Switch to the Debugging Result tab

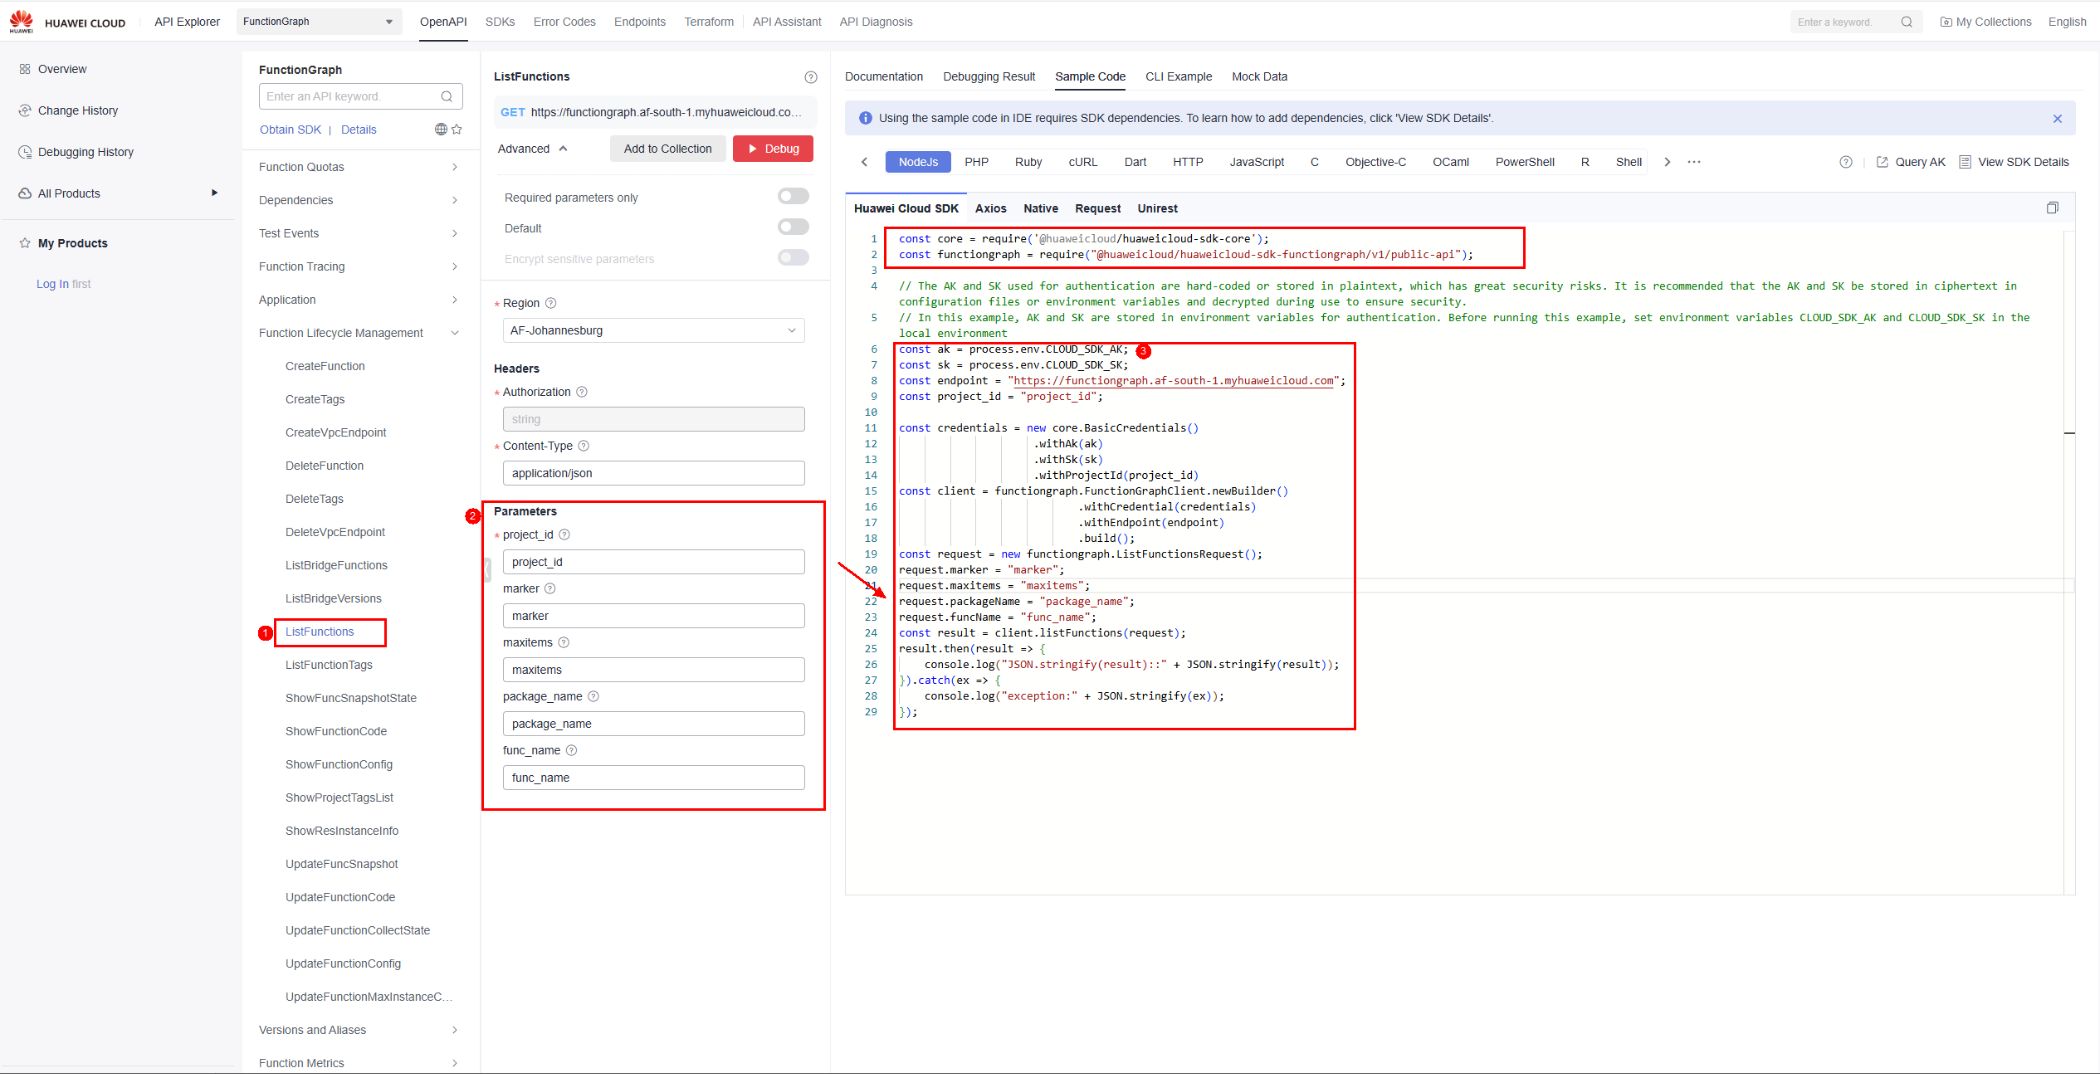[x=988, y=77]
